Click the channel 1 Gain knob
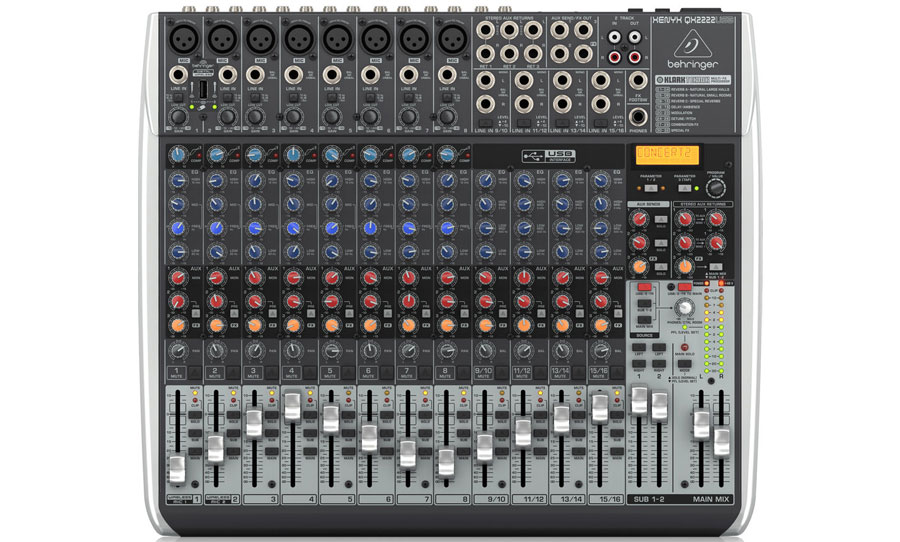Viewport: 900px width, 542px height. tap(178, 117)
